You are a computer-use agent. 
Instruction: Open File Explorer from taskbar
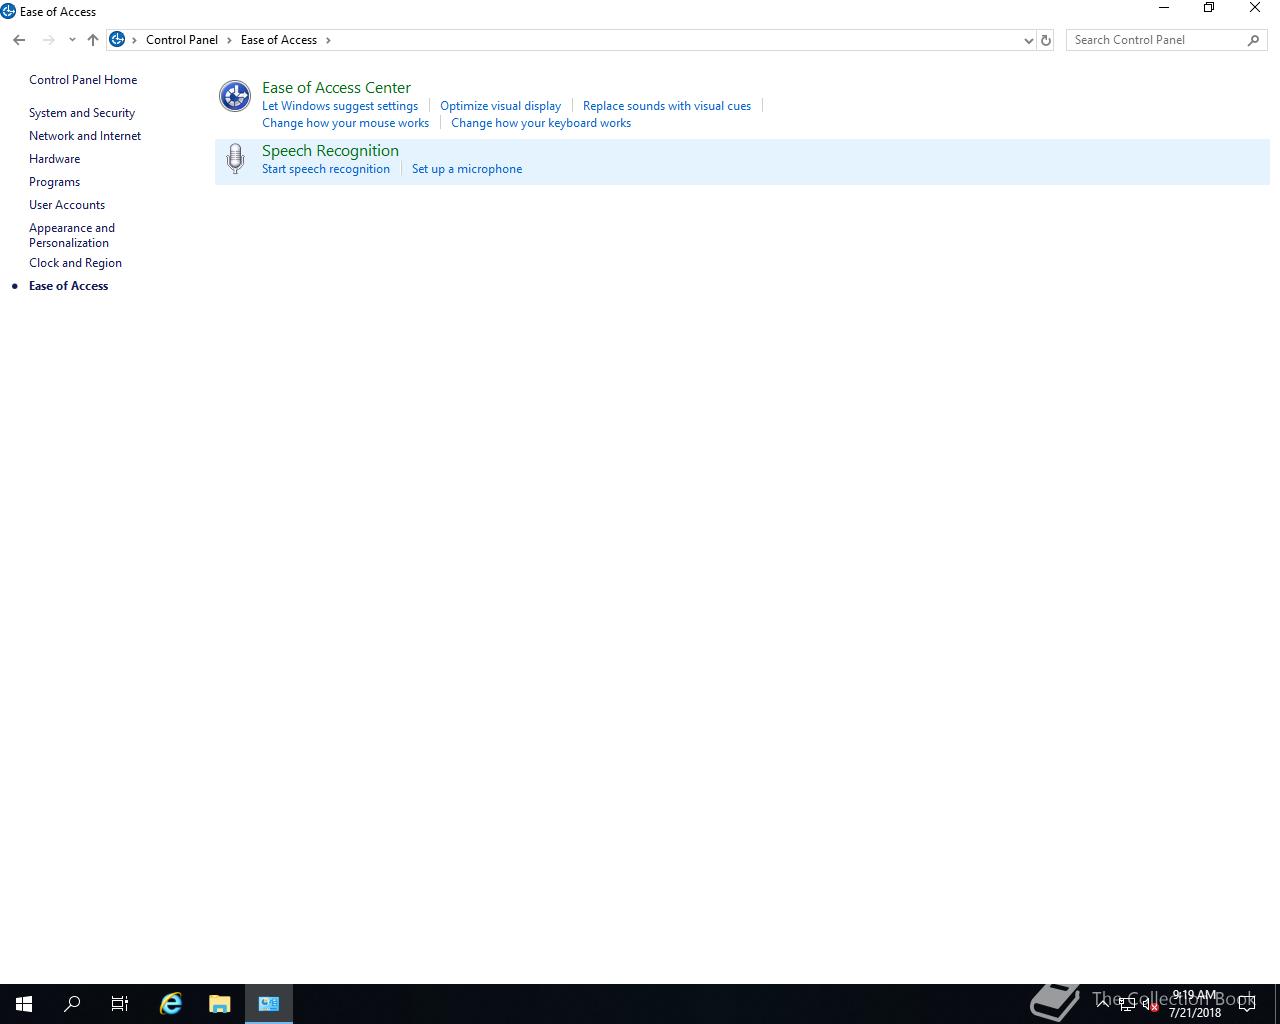click(x=219, y=1004)
